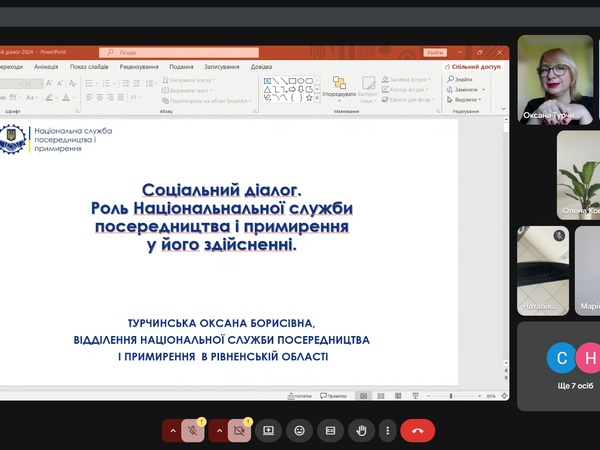Viewport: 600px width, 450px height.
Task: Click the red leave call button
Action: (417, 430)
